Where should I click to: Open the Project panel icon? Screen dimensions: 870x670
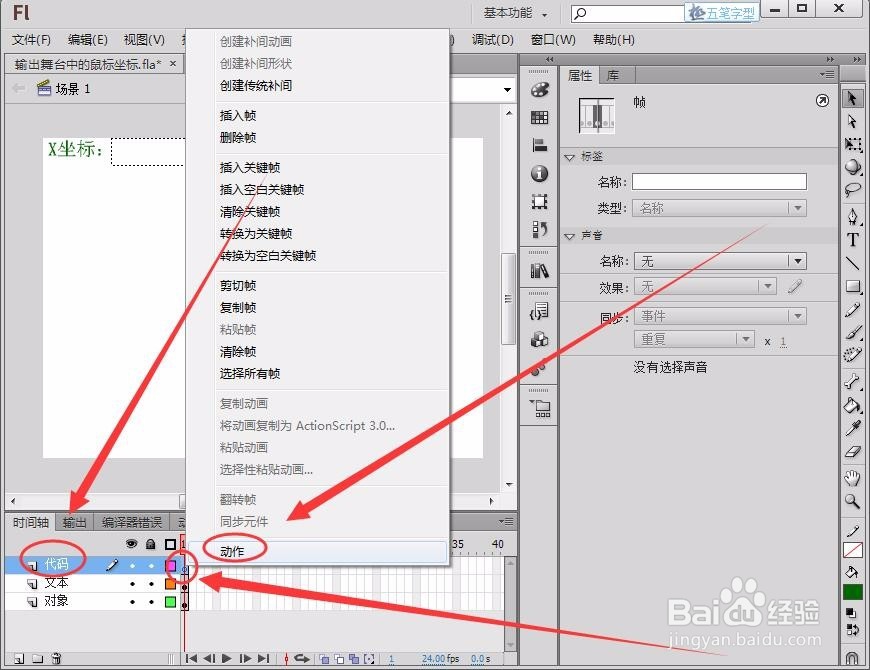pyautogui.click(x=539, y=409)
